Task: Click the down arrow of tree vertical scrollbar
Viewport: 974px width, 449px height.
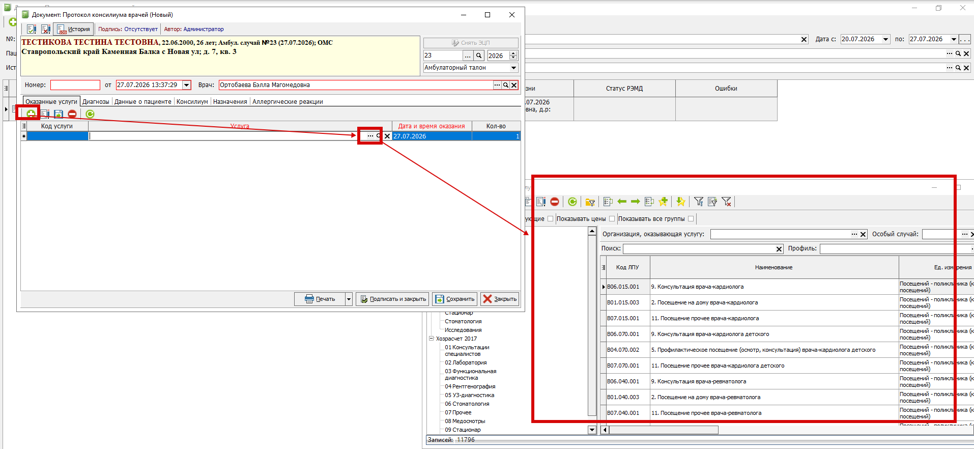Action: click(x=591, y=429)
